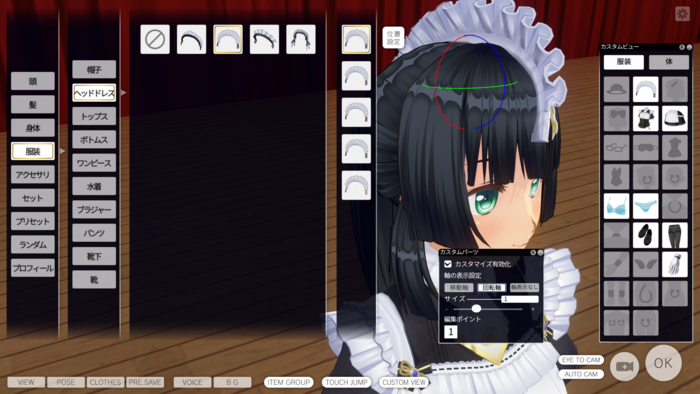Select the 水着 subcategory

(x=94, y=186)
